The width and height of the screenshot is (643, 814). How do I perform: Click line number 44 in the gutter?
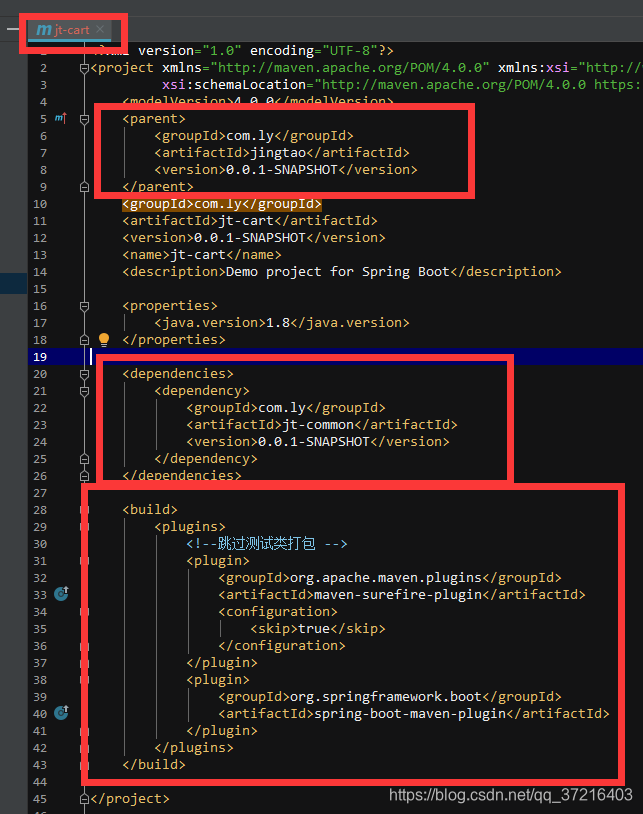pos(40,782)
